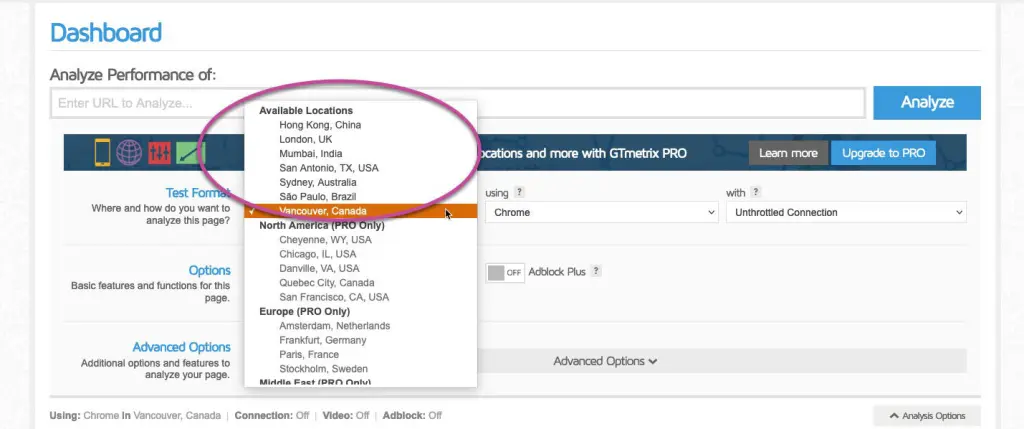
Task: Click the Advanced Options heading link
Action: pyautogui.click(x=182, y=347)
